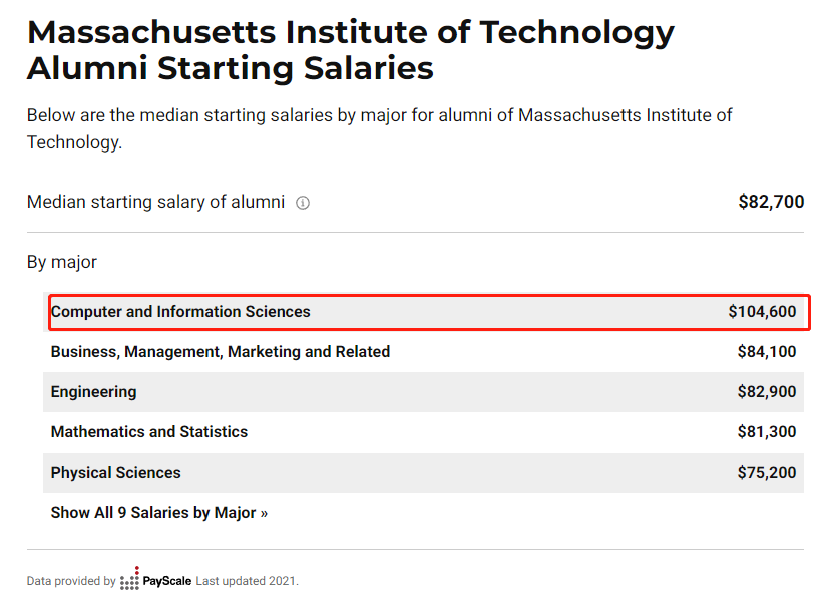The height and width of the screenshot is (601, 828).
Task: Click the Last updated 2021 text
Action: pos(247,581)
